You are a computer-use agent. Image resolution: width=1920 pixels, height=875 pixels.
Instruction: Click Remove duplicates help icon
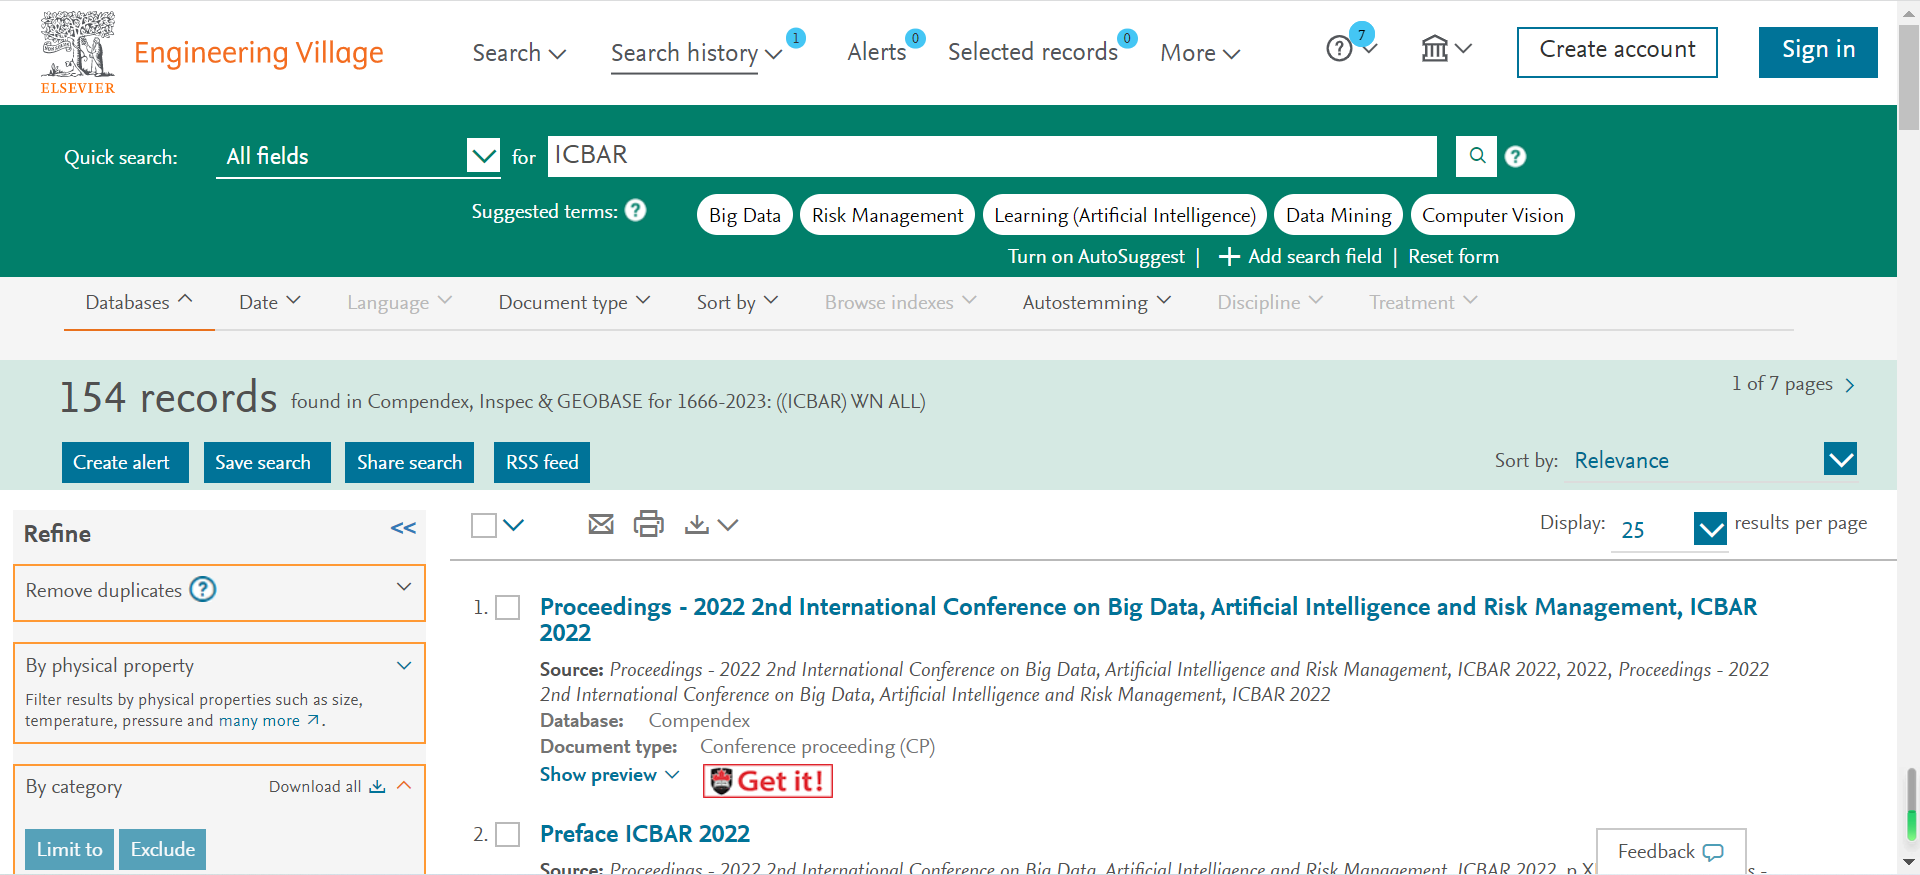(203, 590)
